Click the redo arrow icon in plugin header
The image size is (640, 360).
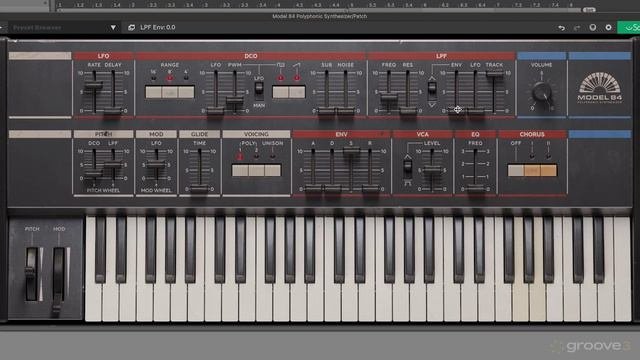pos(577,28)
